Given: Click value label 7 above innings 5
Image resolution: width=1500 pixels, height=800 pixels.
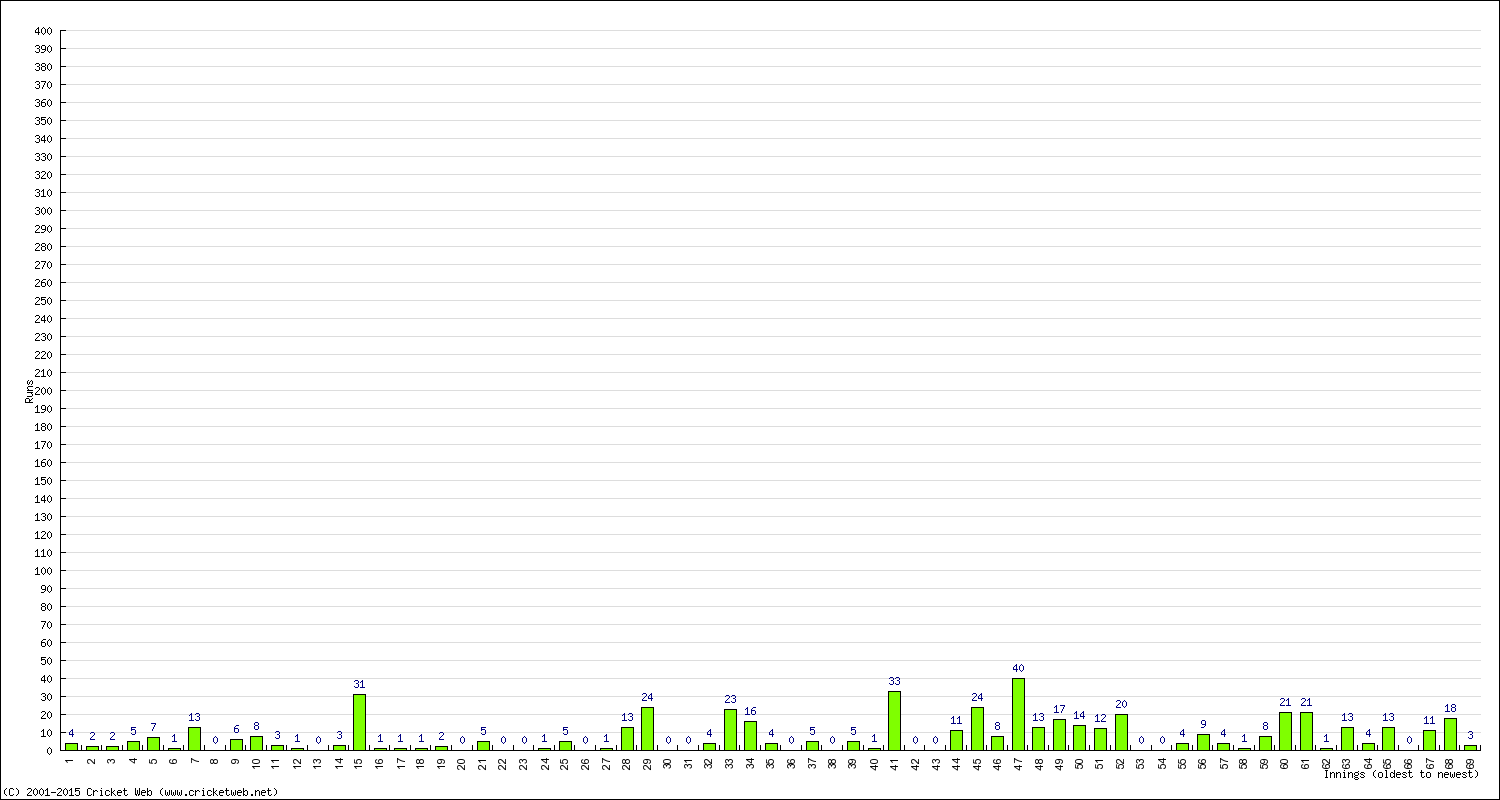Looking at the screenshot, I should [x=153, y=727].
